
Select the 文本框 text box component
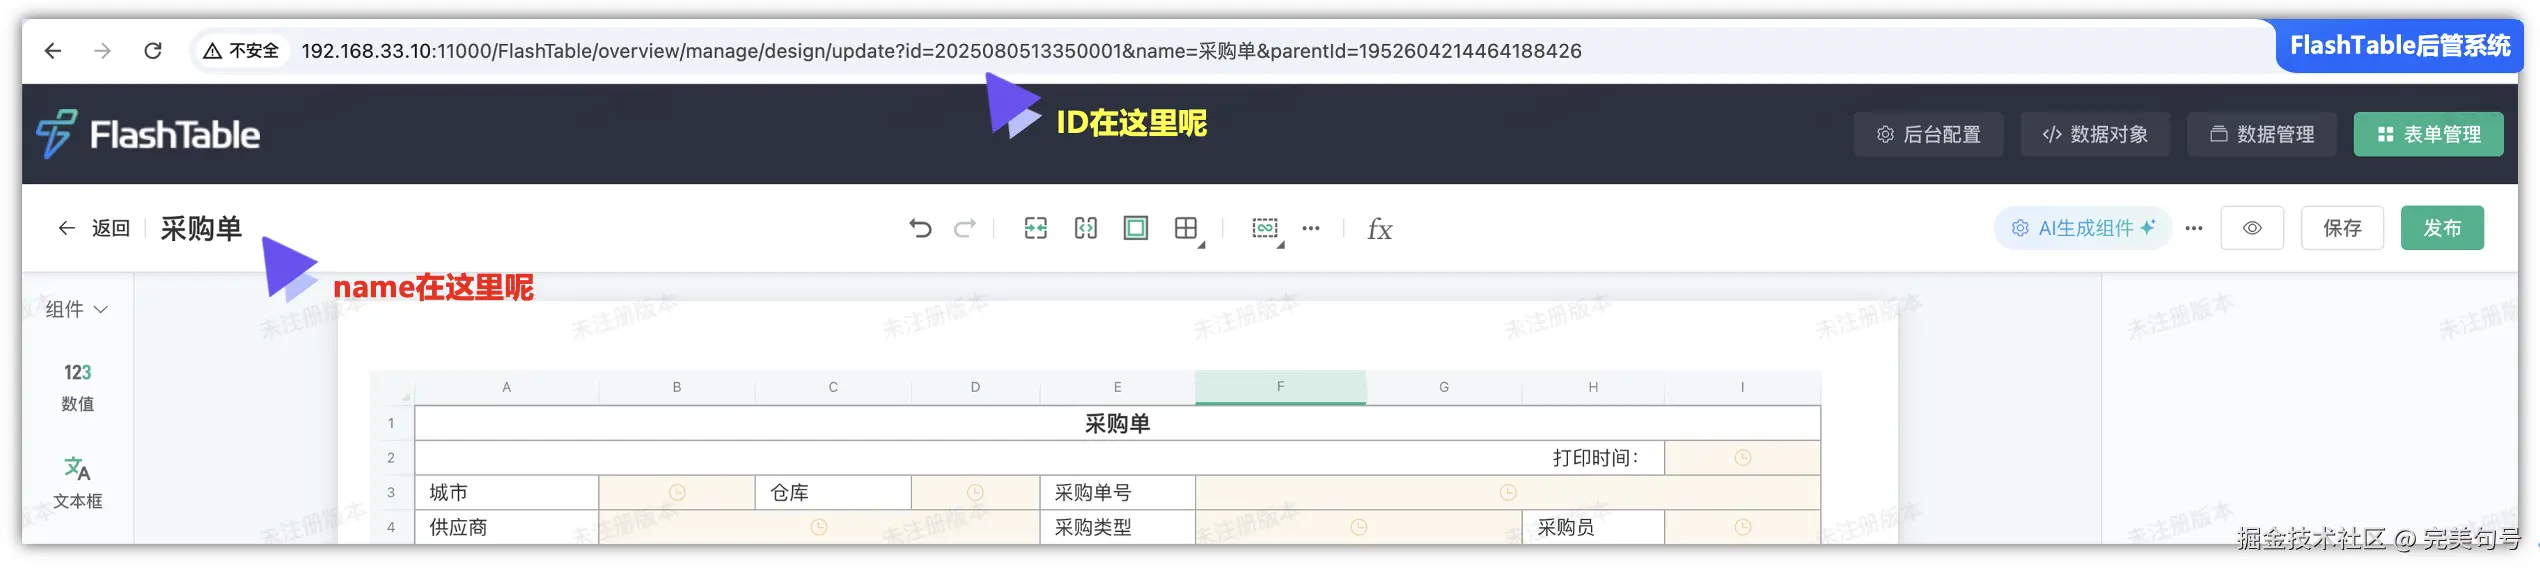pyautogui.click(x=78, y=483)
